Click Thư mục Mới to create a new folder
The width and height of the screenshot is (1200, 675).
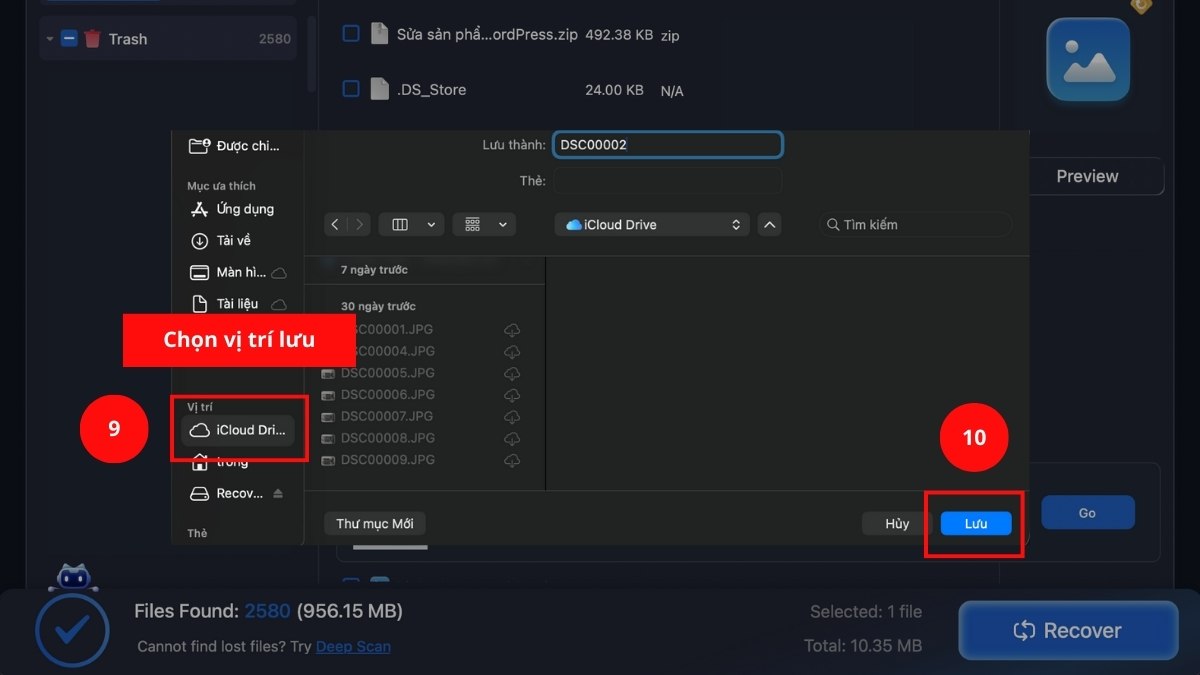click(375, 524)
